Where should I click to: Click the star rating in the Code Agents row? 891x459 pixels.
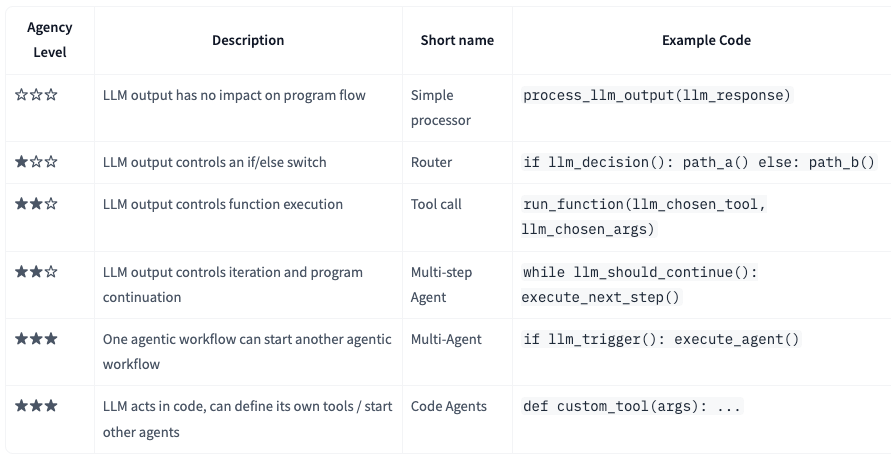click(36, 407)
